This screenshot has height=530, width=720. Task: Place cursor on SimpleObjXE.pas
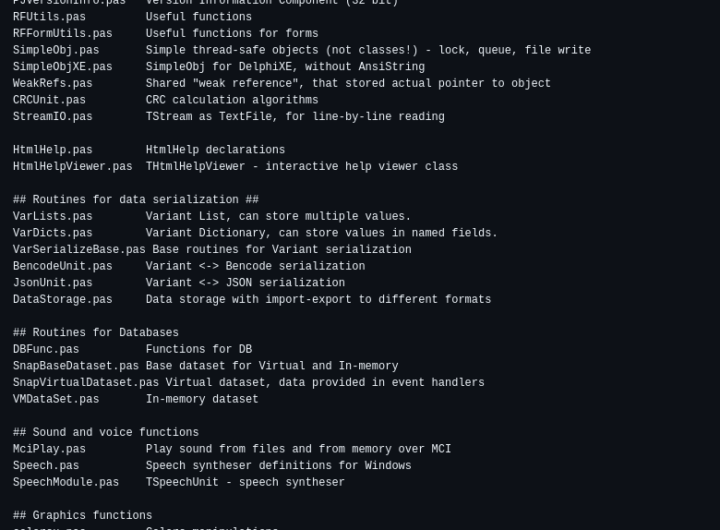pos(62,67)
